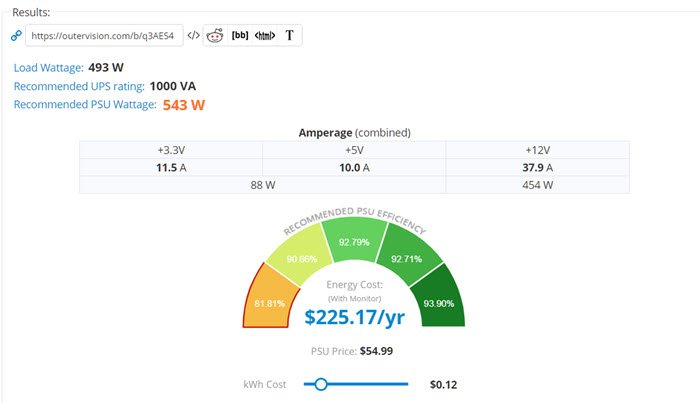
Task: Click the embed code brackets icon
Action: (194, 35)
